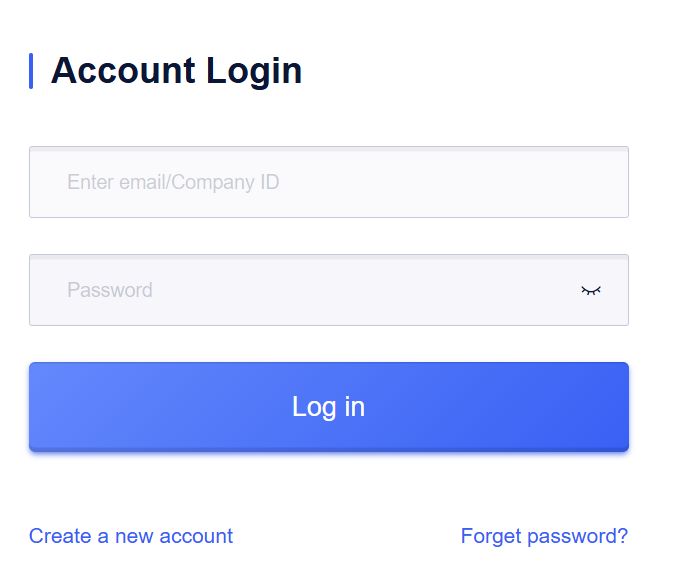This screenshot has width=674, height=584.
Task: Click the Password placeholder text
Action: (110, 290)
